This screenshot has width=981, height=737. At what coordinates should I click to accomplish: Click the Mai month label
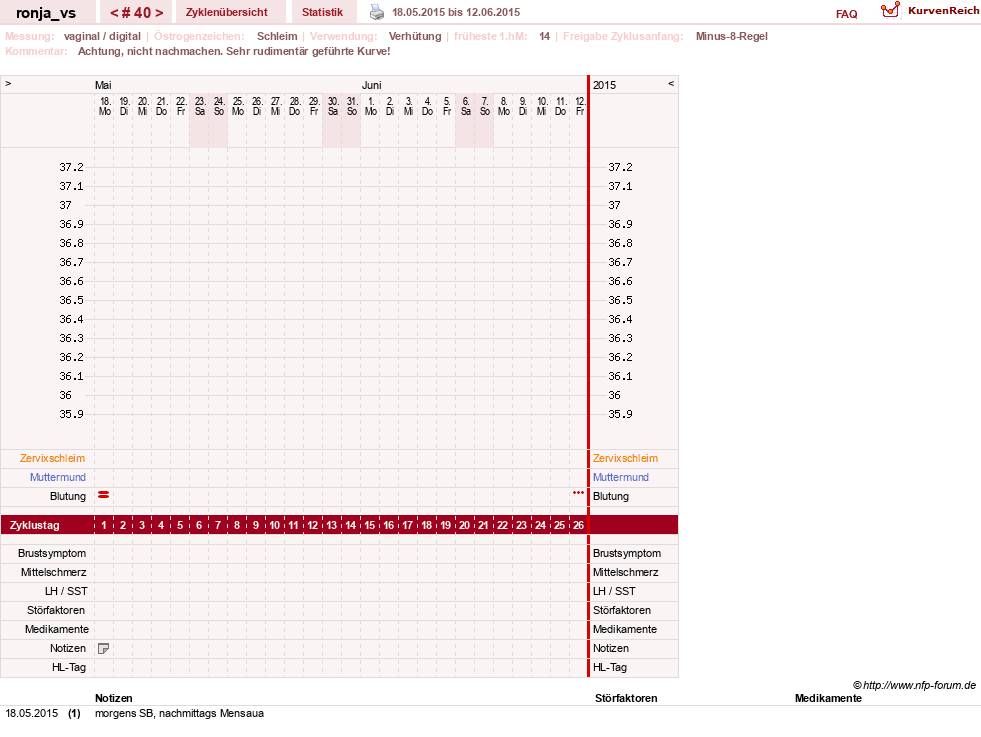click(103, 85)
